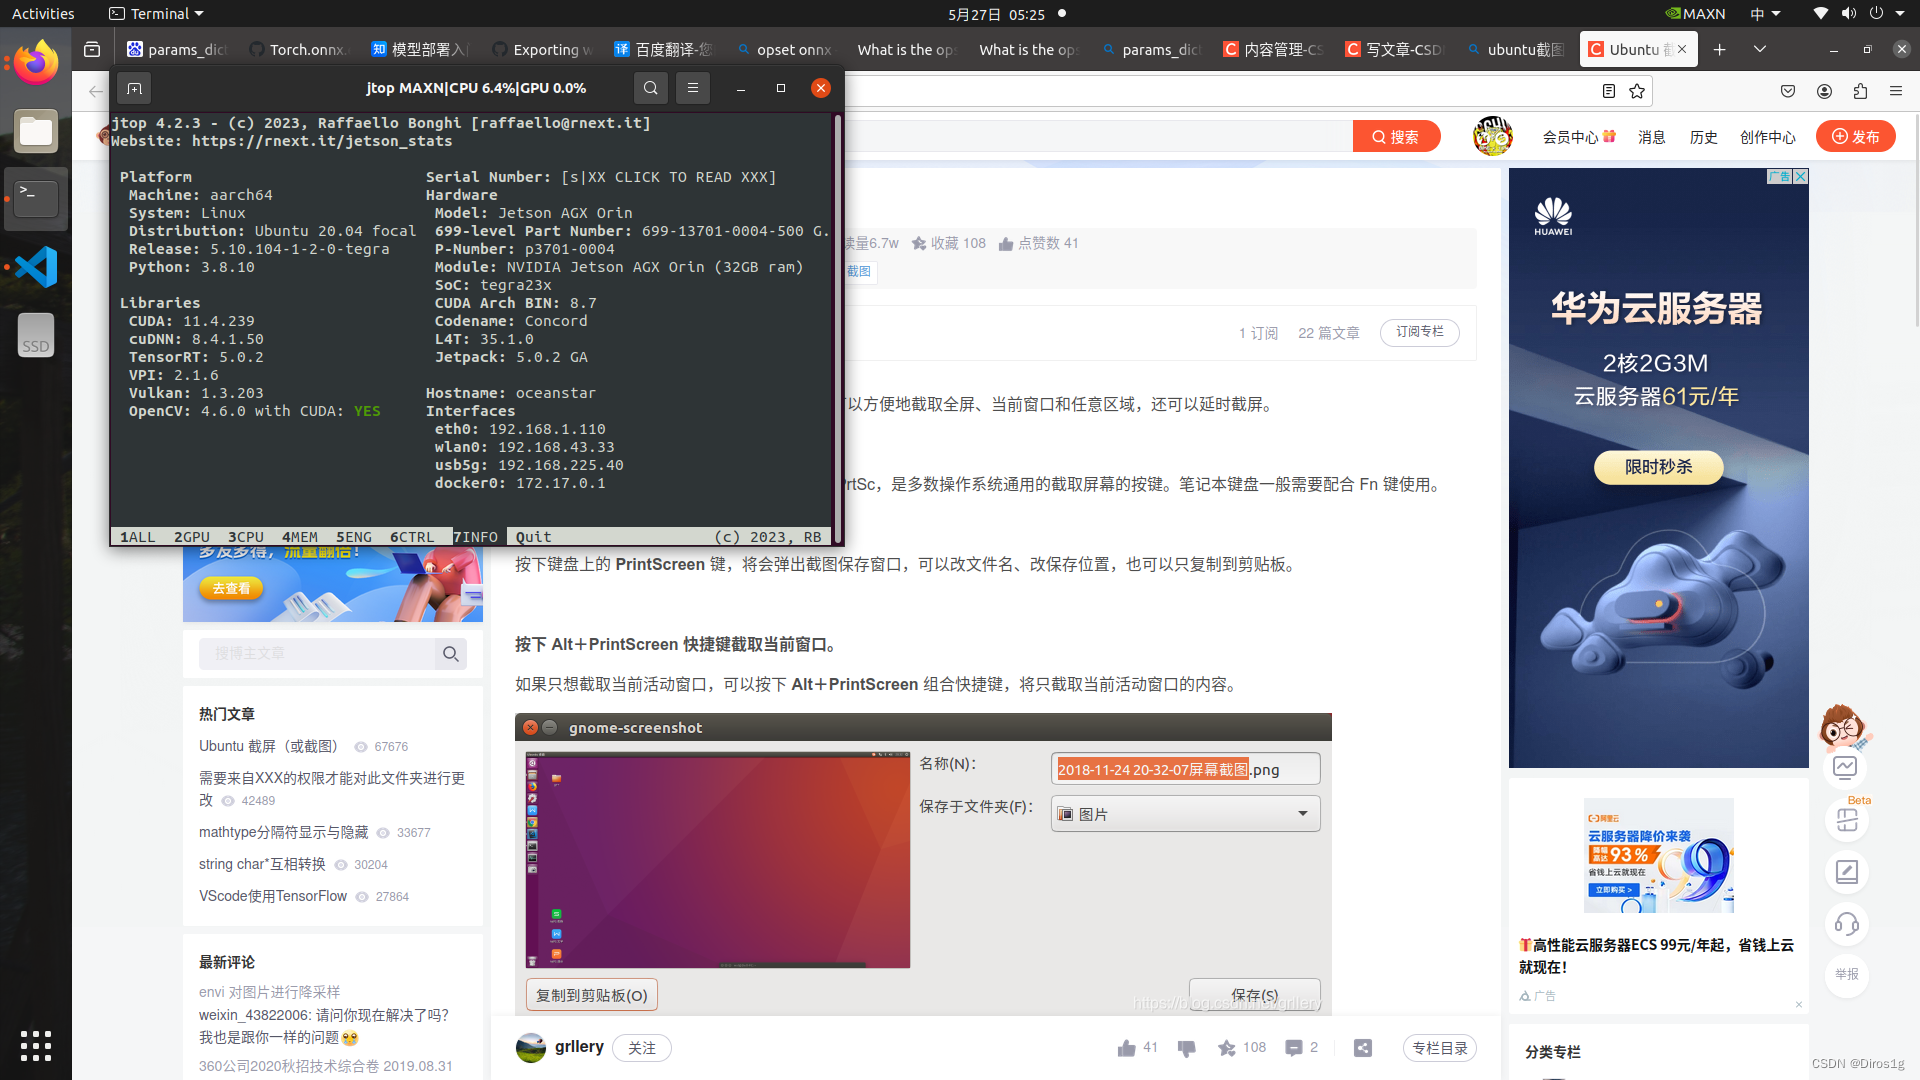Save the article to Pocket
Screen dimensions: 1920x1080
coord(1789,91)
